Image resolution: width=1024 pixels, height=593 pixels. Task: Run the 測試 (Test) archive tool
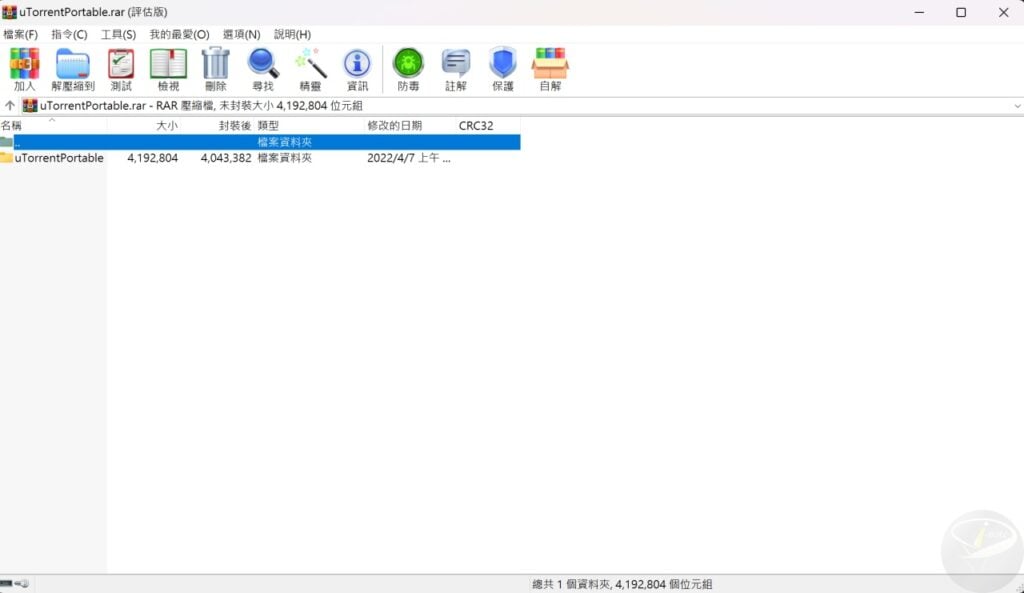(121, 68)
